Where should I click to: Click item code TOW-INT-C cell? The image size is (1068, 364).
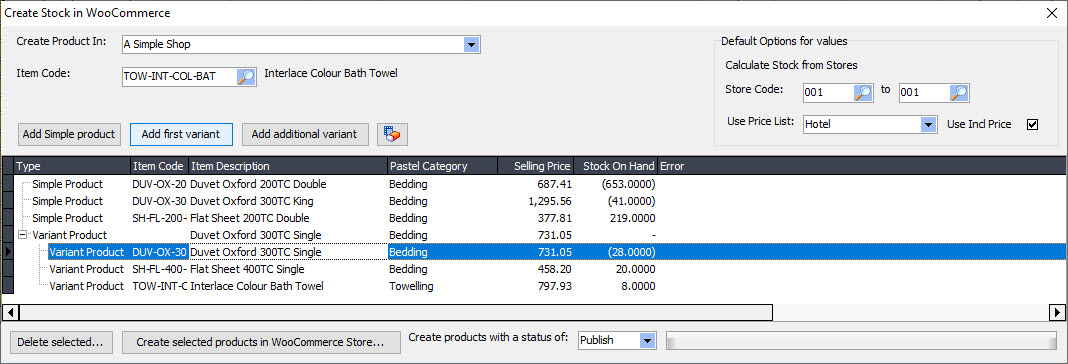point(159,286)
